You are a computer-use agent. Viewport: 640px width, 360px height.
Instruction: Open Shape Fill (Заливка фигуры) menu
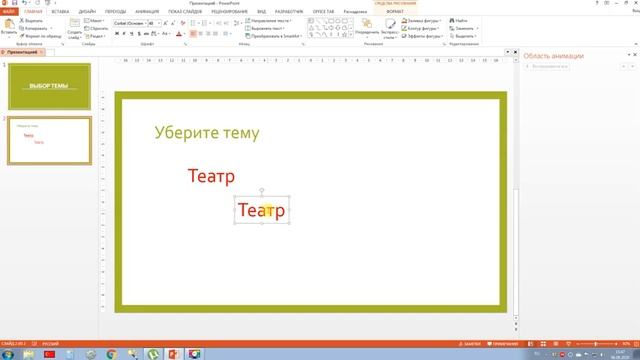[x=421, y=20]
